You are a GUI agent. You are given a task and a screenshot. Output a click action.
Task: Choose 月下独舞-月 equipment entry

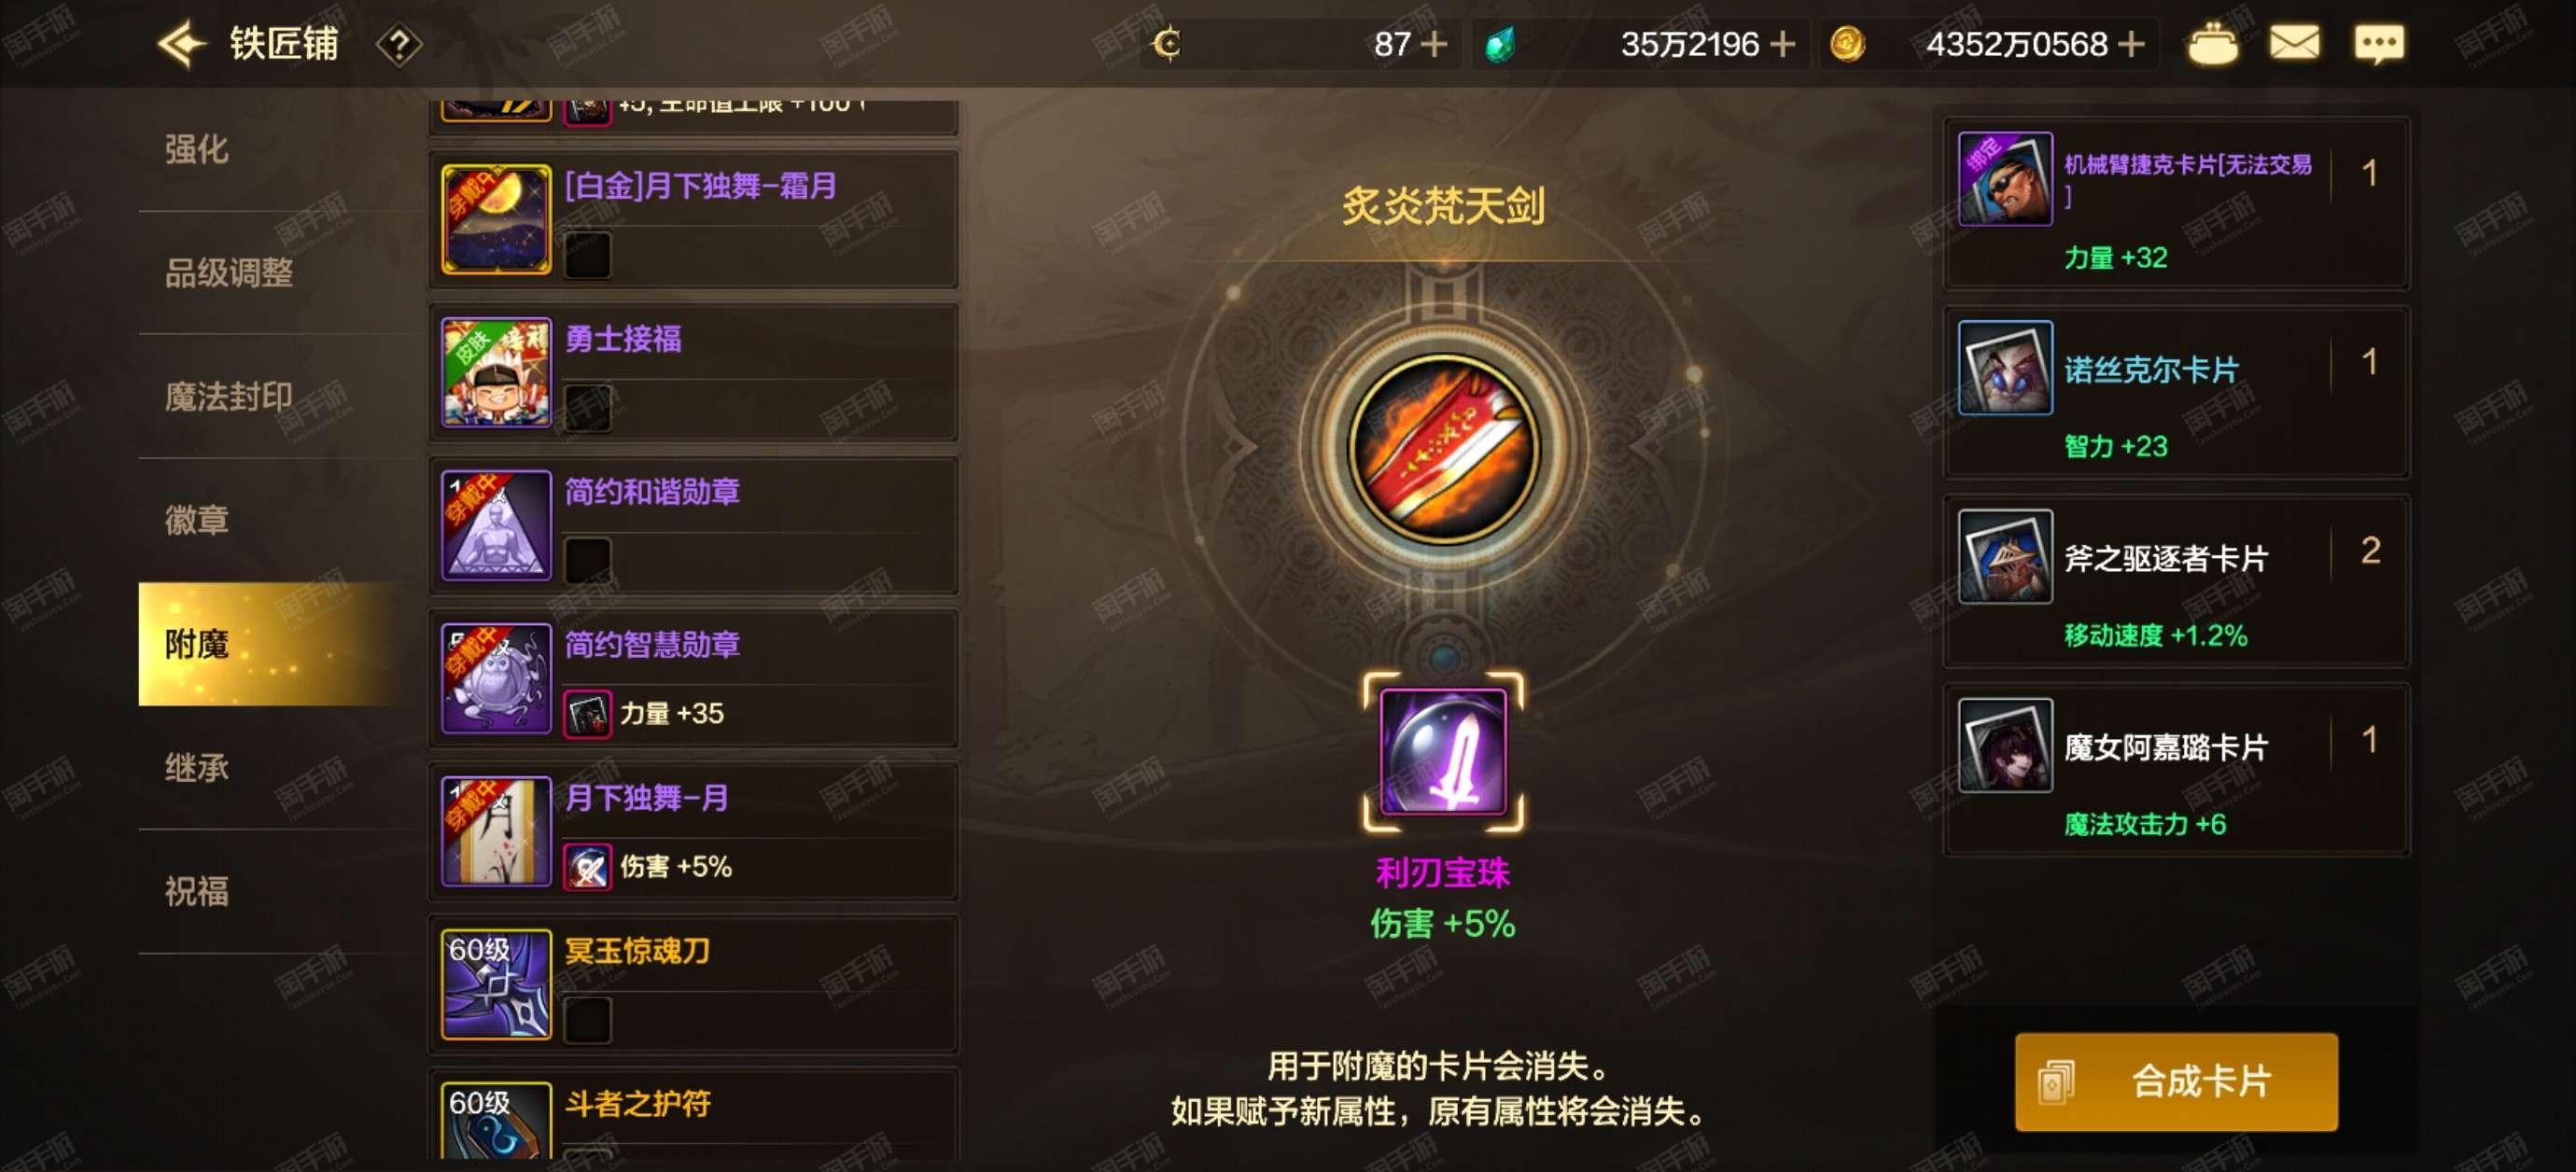pos(693,830)
